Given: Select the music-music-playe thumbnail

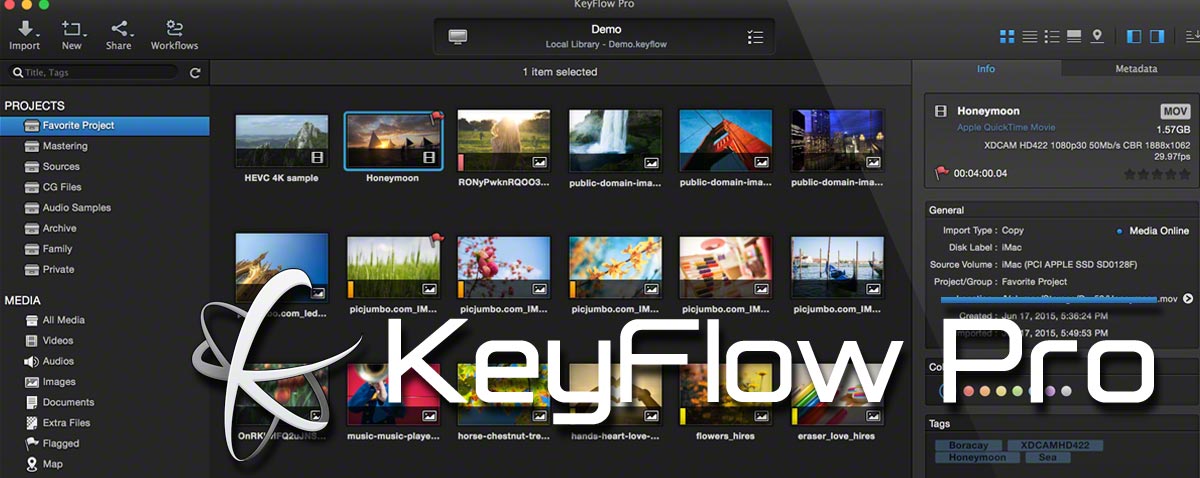Looking at the screenshot, I should (393, 393).
